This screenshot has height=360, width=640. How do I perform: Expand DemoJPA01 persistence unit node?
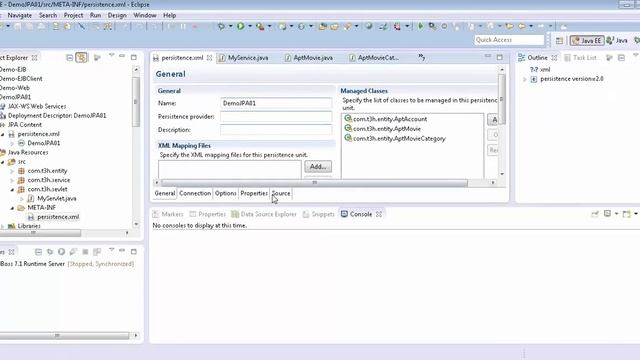pyautogui.click(x=12, y=143)
